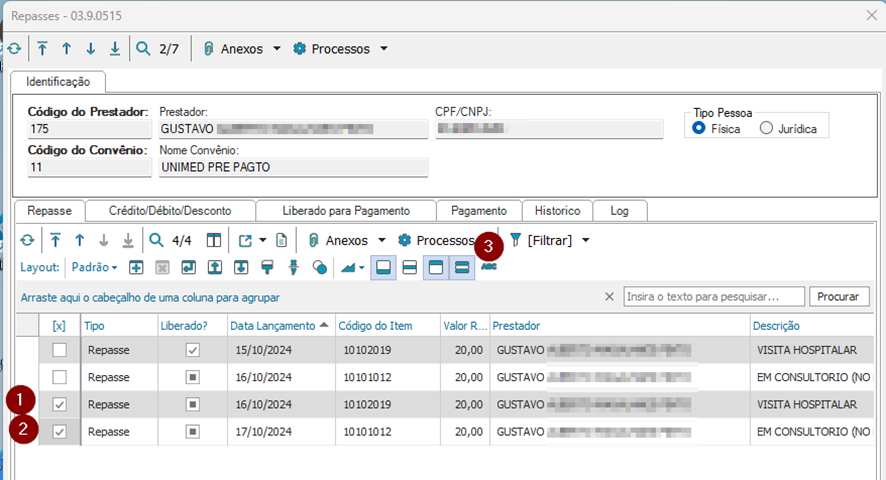Click the pin icon in layout toolbar
The height and width of the screenshot is (480, 886).
point(293,267)
